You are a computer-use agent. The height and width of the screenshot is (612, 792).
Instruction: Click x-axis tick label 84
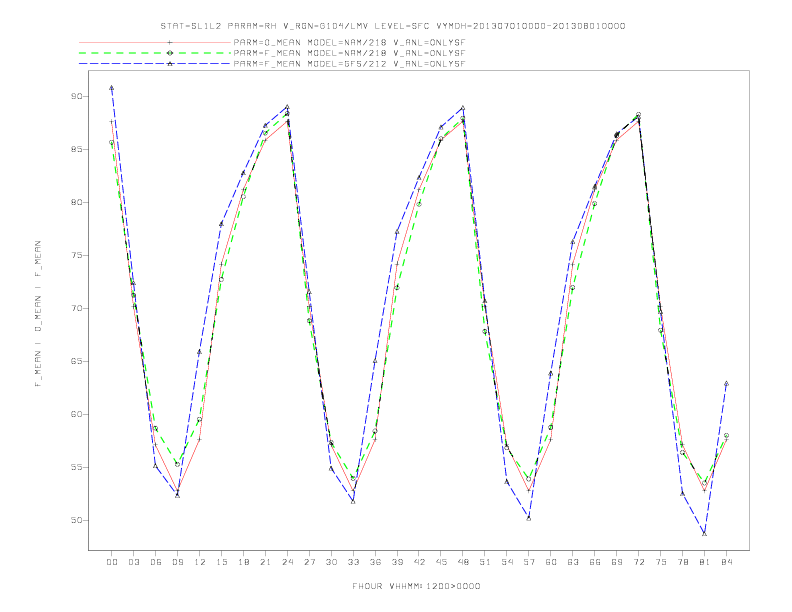point(726,562)
